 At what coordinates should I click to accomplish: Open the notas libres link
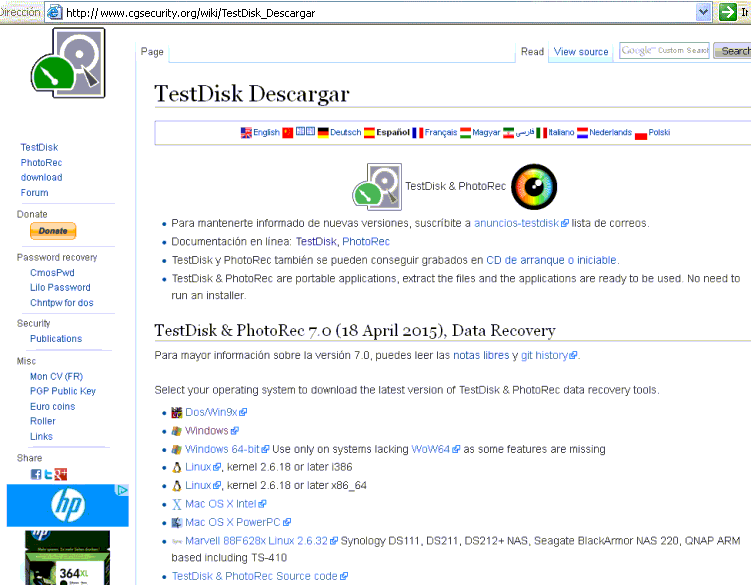click(481, 356)
